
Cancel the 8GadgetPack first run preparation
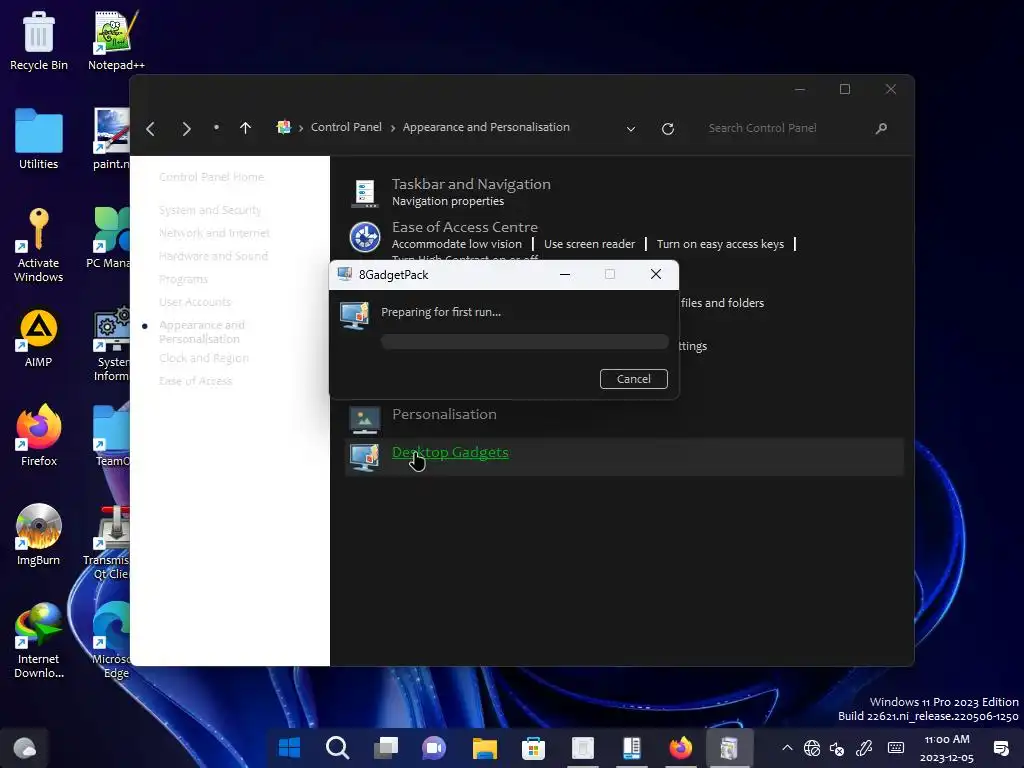(x=633, y=379)
